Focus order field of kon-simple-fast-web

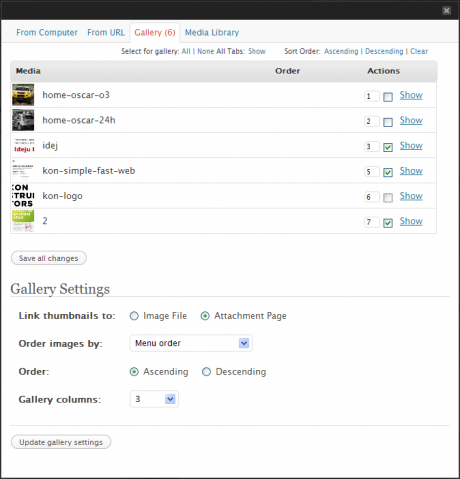[372, 172]
